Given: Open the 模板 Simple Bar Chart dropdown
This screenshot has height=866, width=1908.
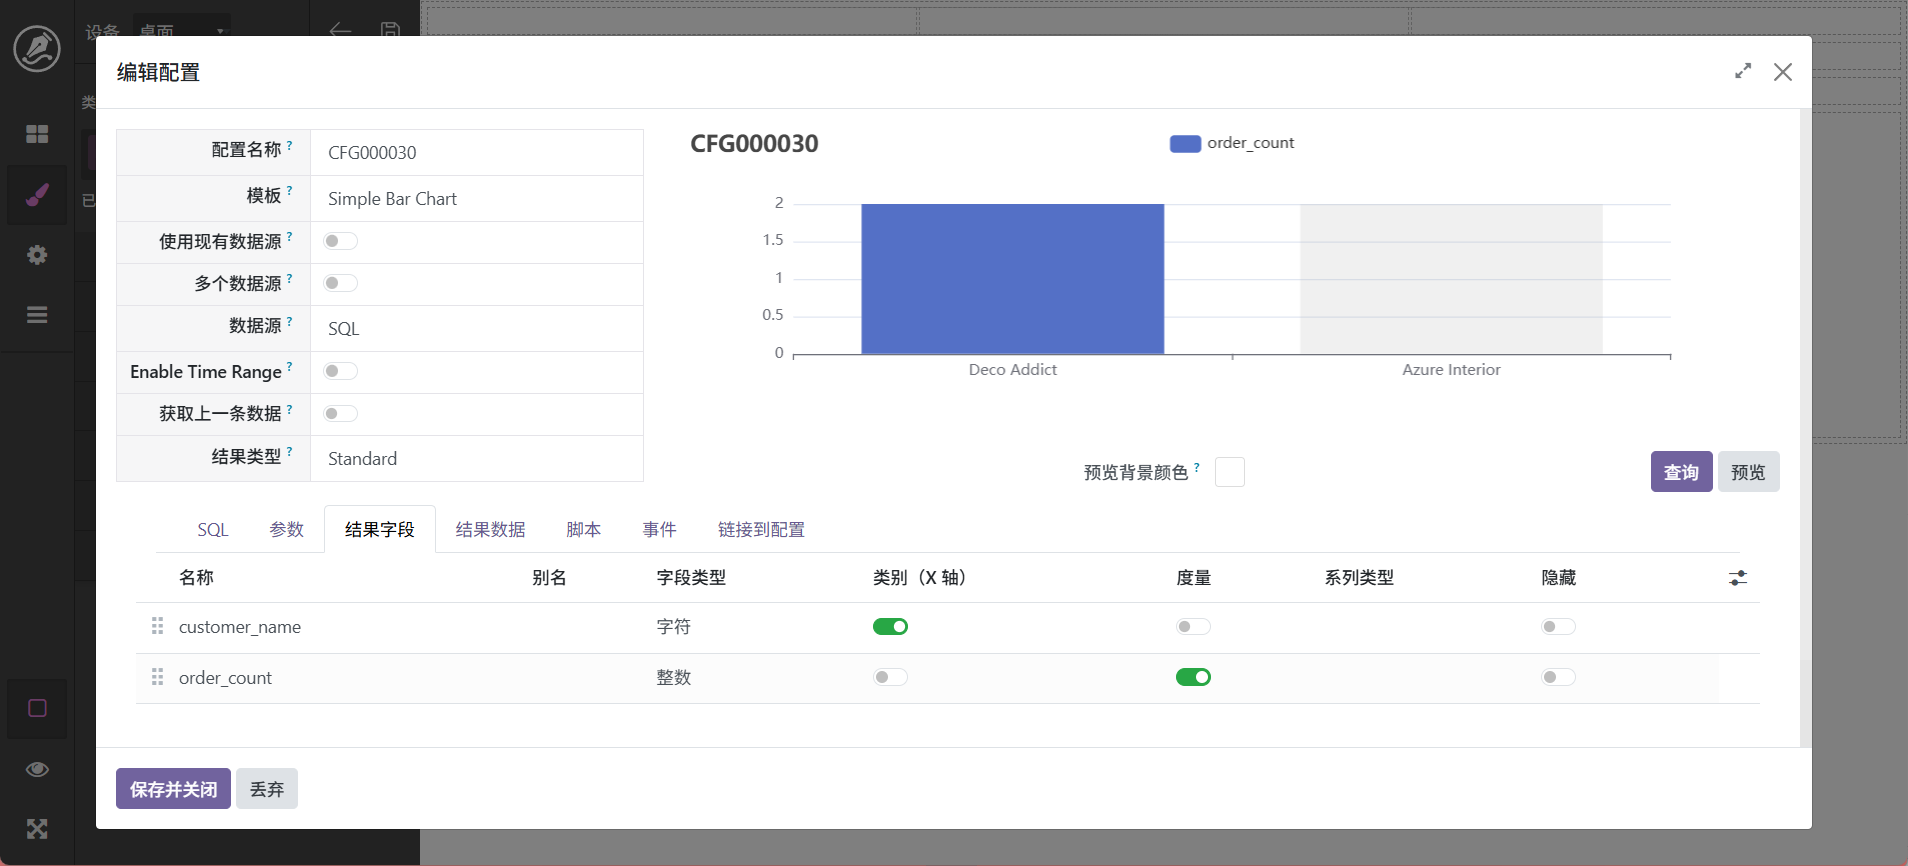Looking at the screenshot, I should pos(476,199).
